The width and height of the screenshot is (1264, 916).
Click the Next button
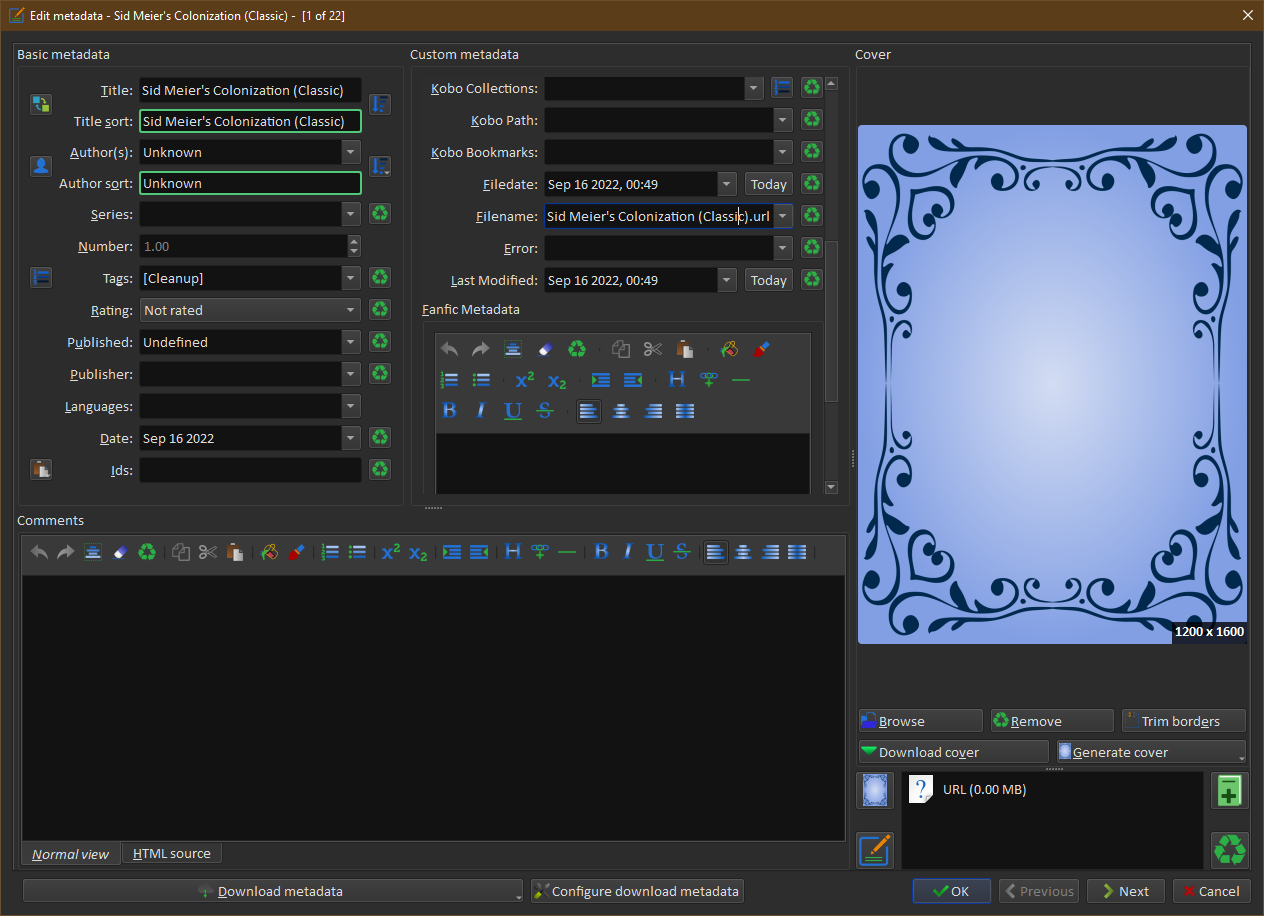(x=1125, y=891)
